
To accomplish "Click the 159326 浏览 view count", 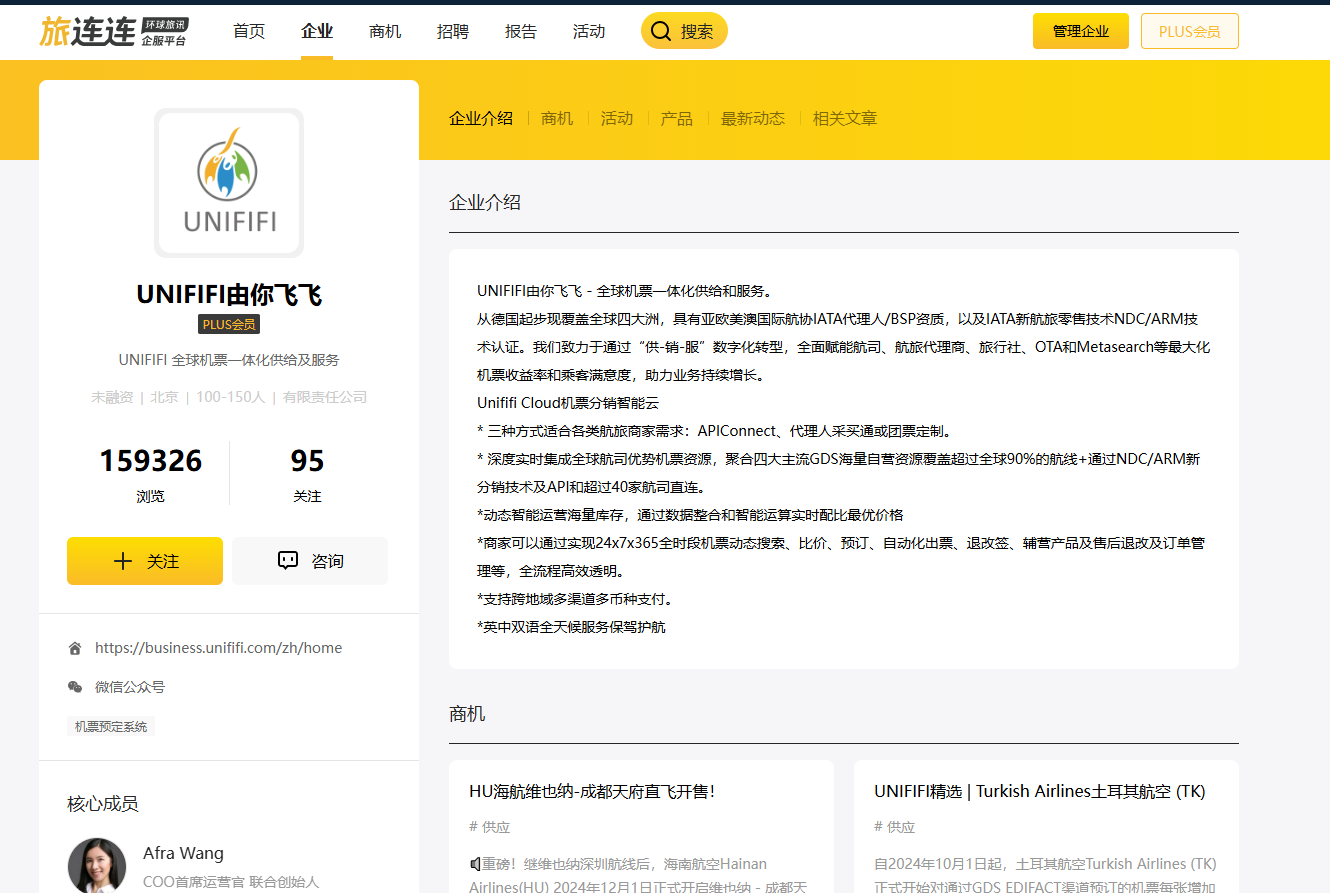I will tap(150, 474).
